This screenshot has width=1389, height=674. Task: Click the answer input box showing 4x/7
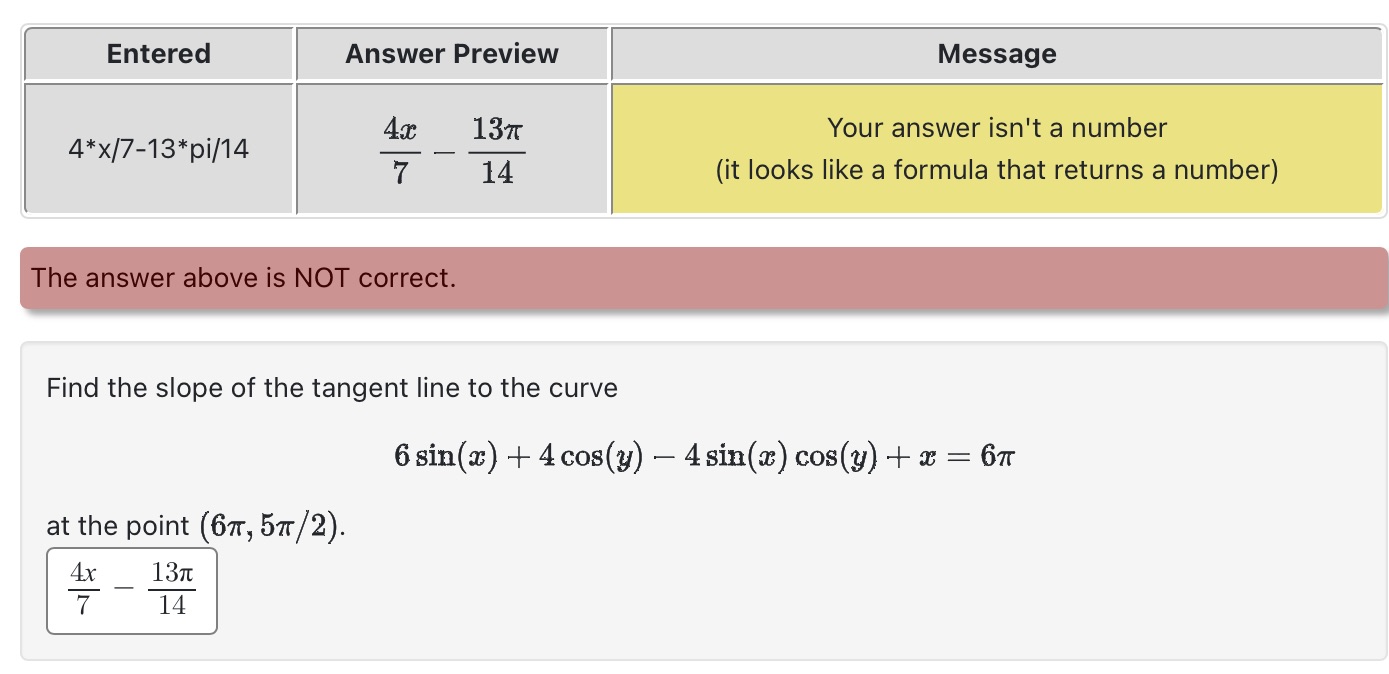pos(131,590)
